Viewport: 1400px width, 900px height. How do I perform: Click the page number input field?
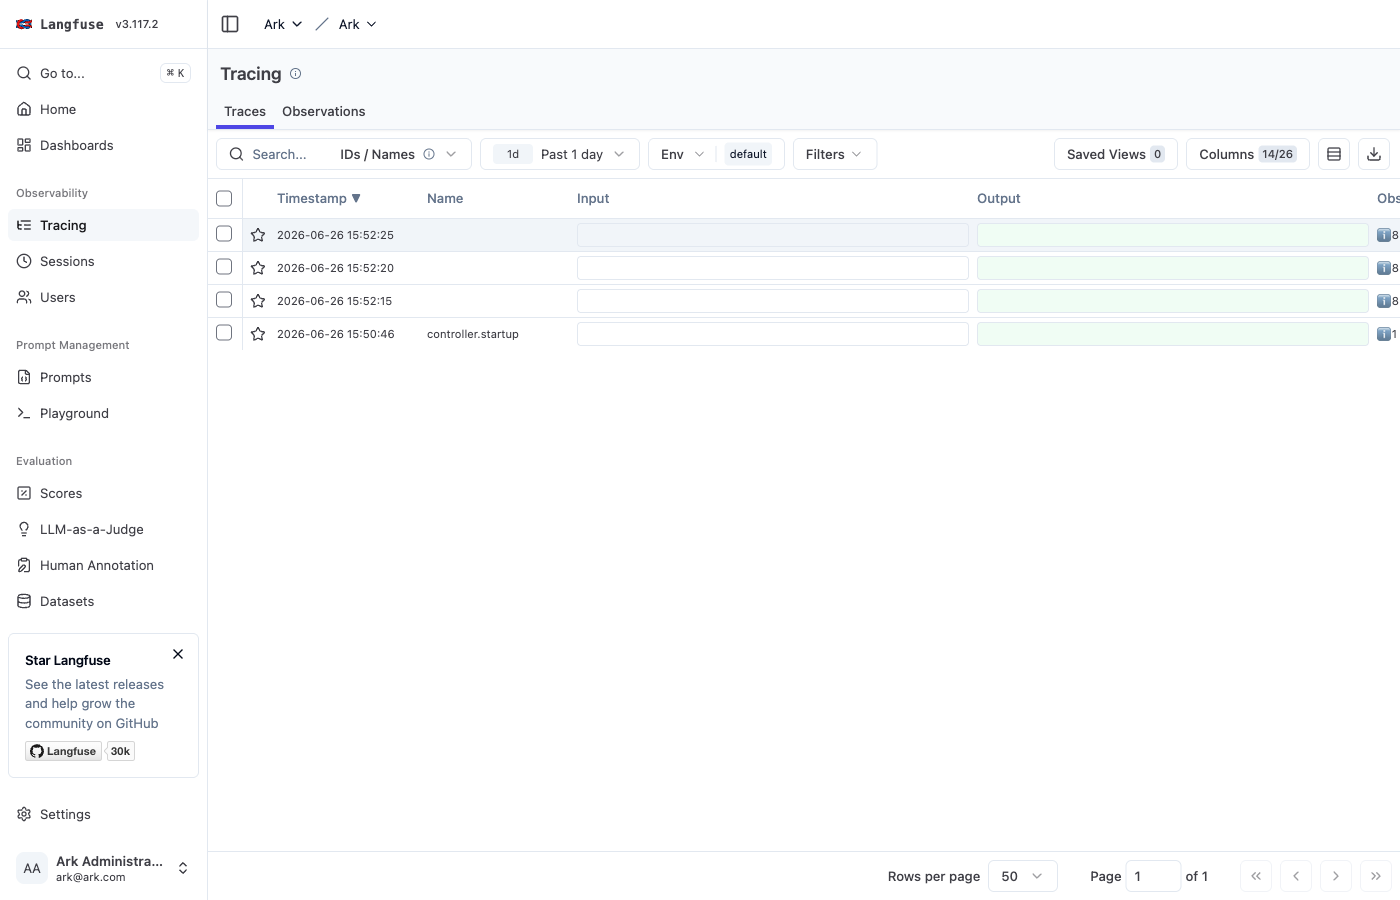(1153, 876)
